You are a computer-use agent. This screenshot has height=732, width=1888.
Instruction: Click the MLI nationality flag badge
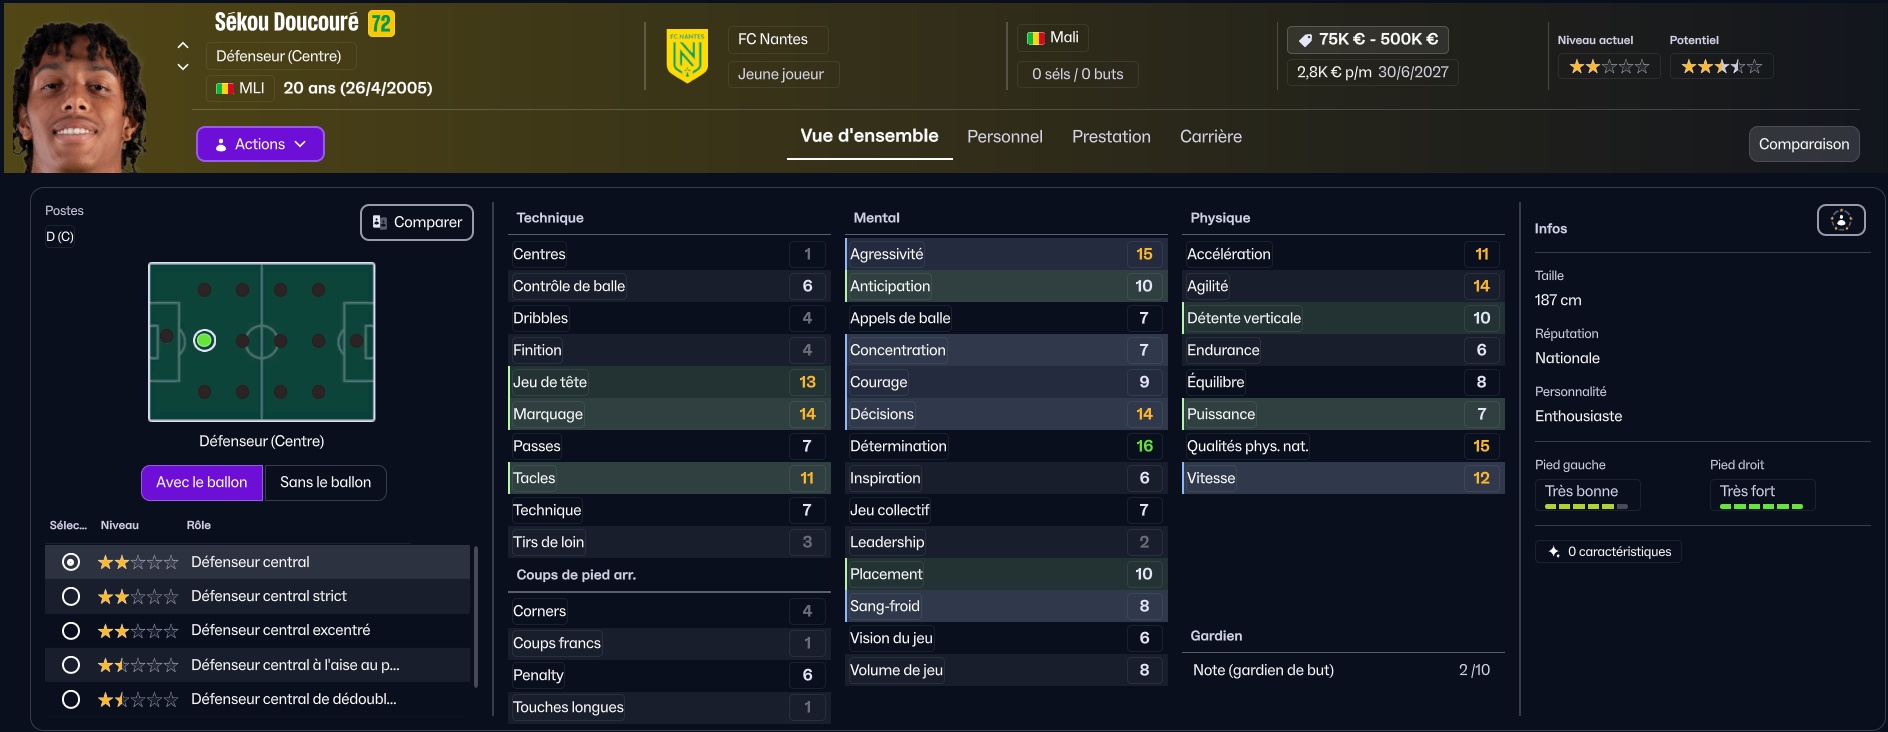point(225,88)
